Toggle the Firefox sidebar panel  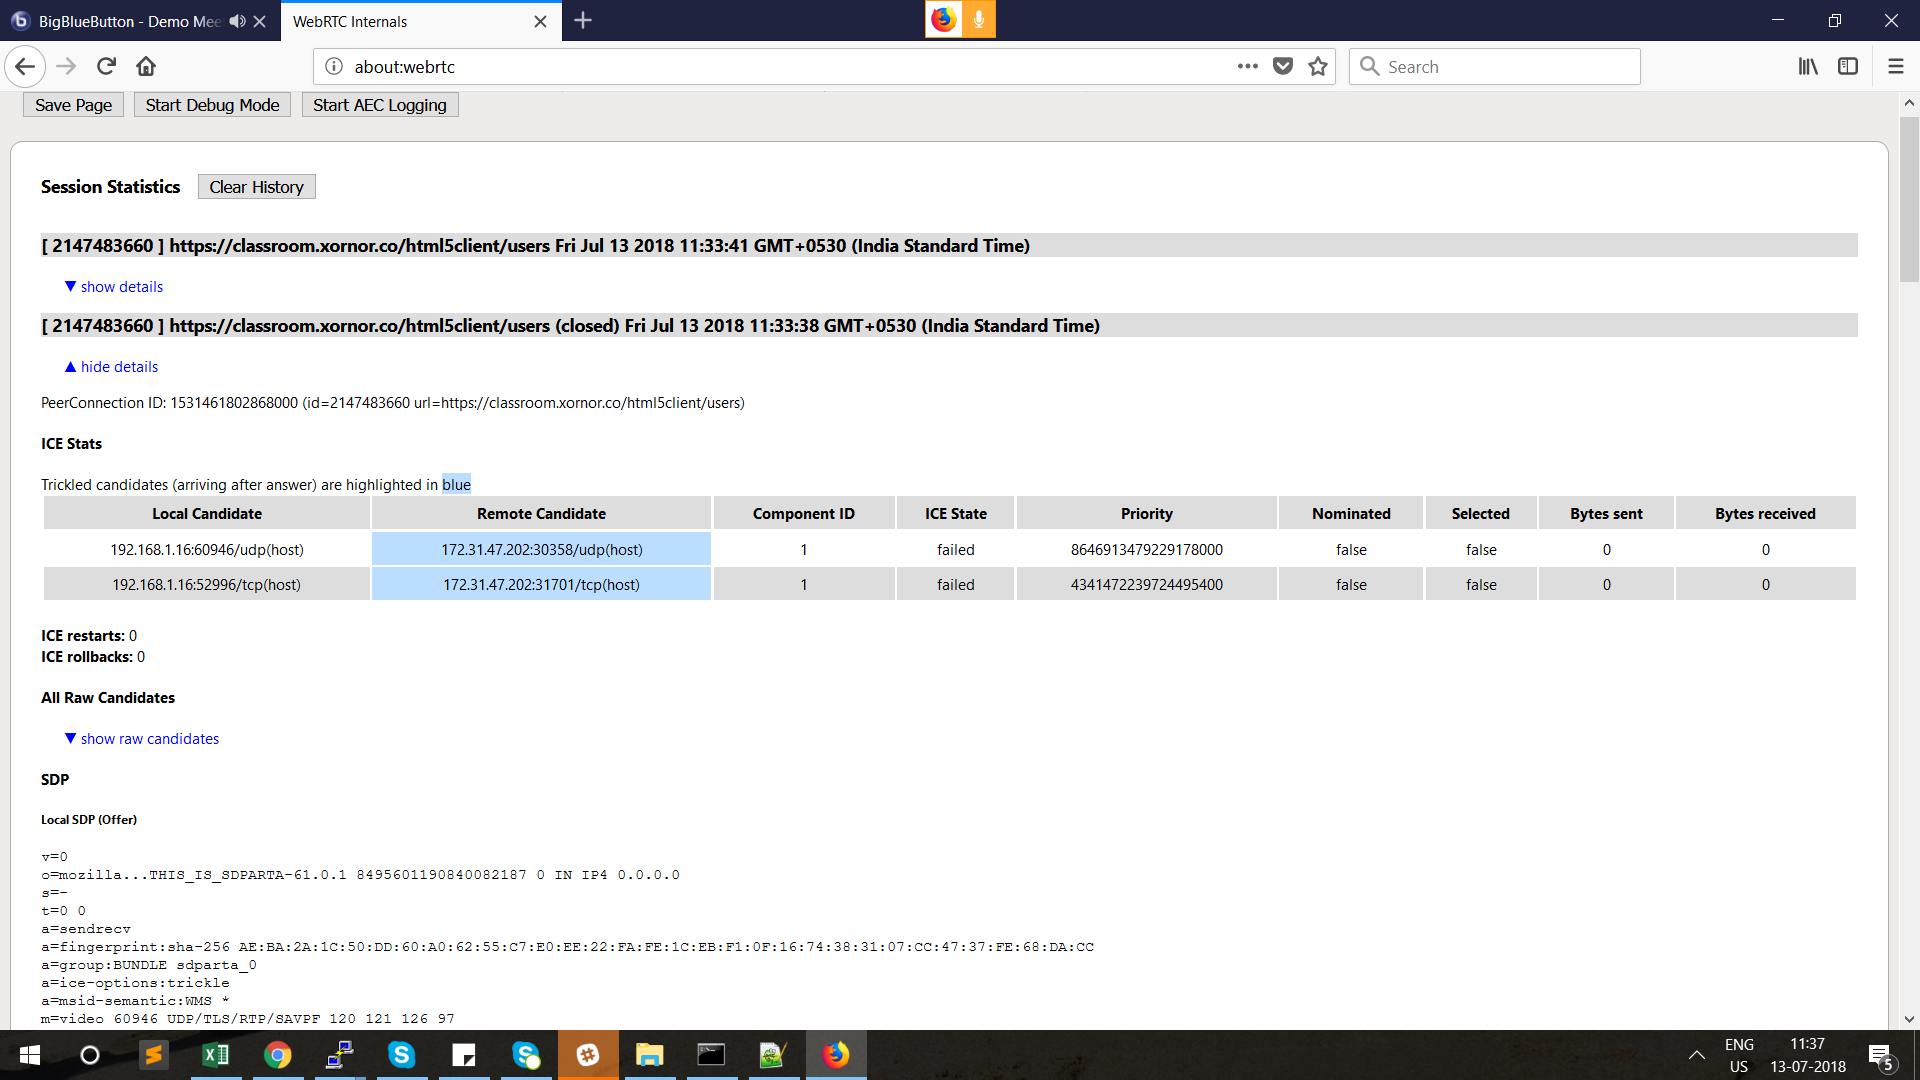pyautogui.click(x=1847, y=66)
